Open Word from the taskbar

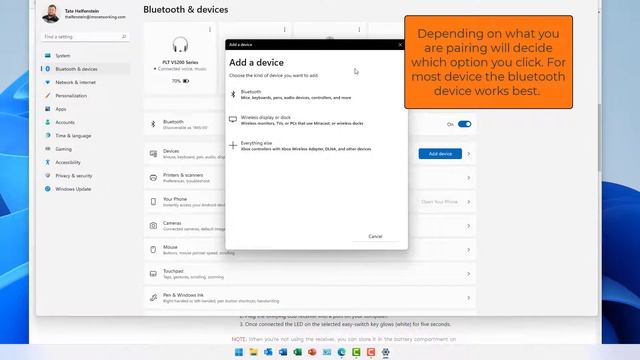click(x=283, y=352)
